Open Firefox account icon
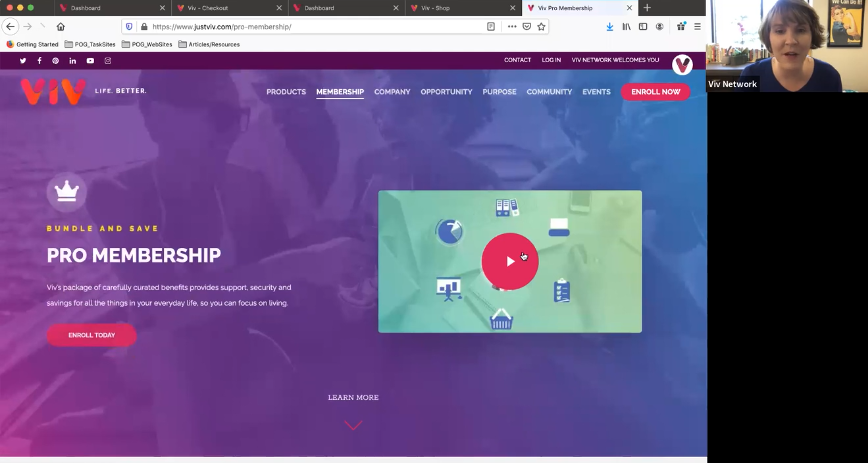Image resolution: width=868 pixels, height=463 pixels. tap(659, 27)
